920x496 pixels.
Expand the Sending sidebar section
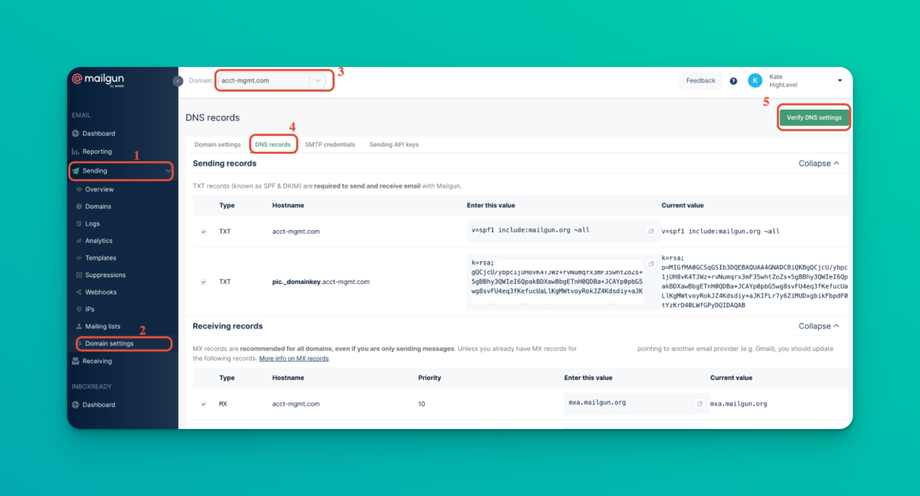click(121, 171)
